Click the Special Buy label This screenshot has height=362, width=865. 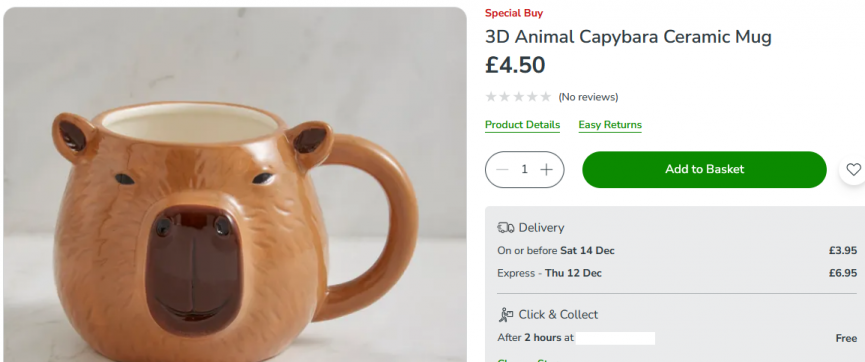(x=514, y=13)
